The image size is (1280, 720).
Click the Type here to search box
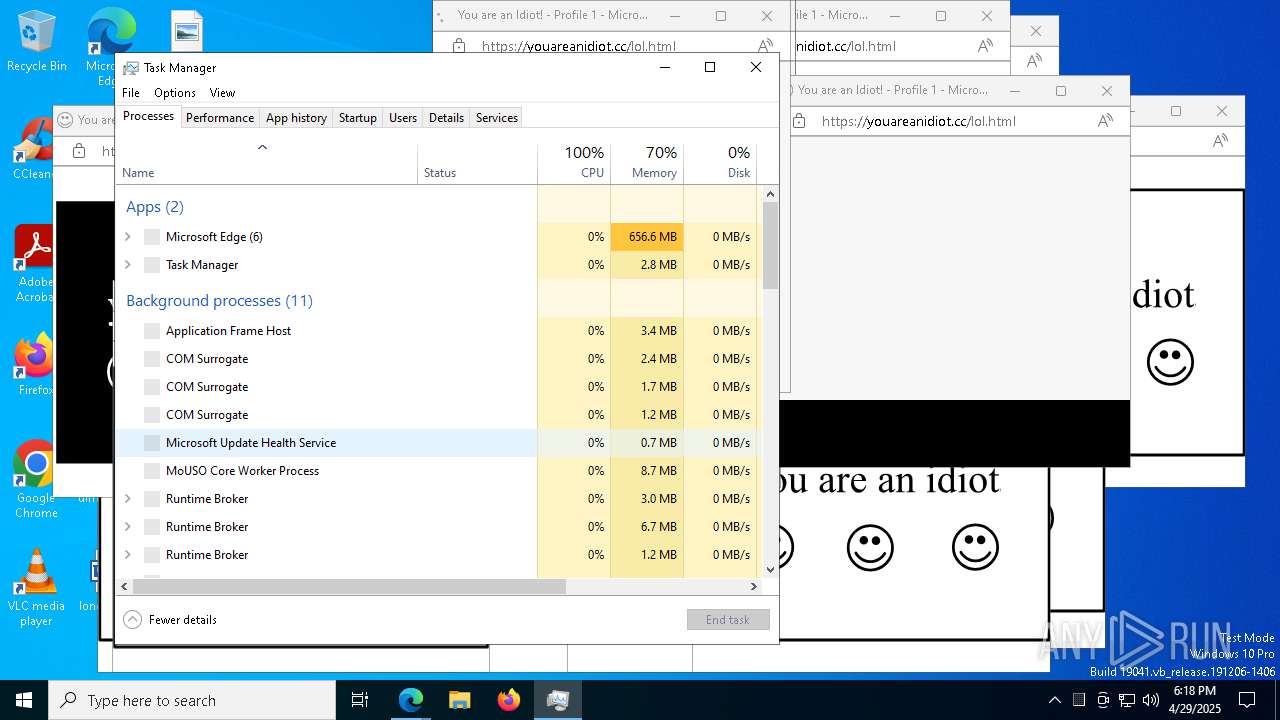pos(192,700)
